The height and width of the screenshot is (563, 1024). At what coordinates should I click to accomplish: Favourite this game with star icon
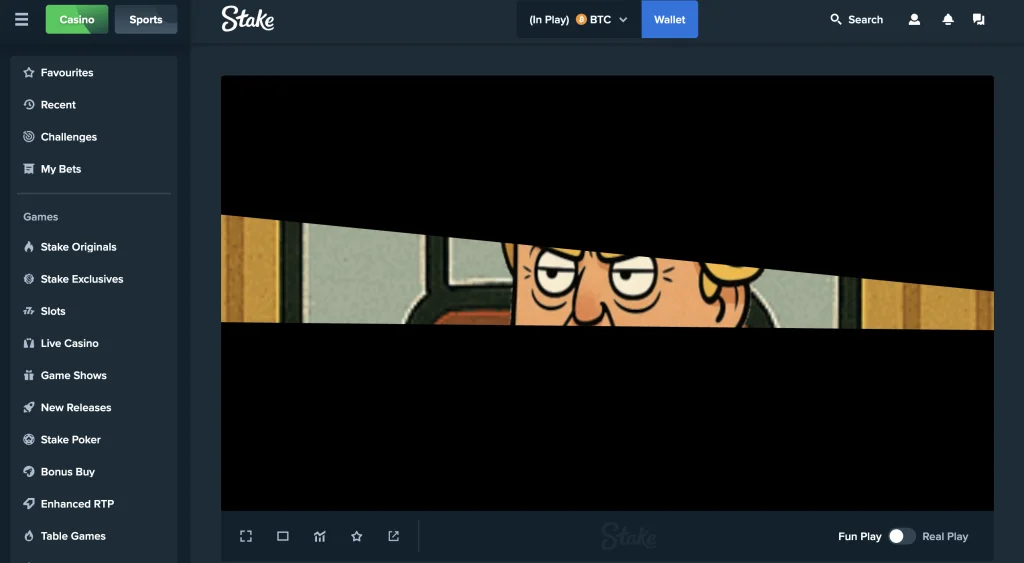357,536
